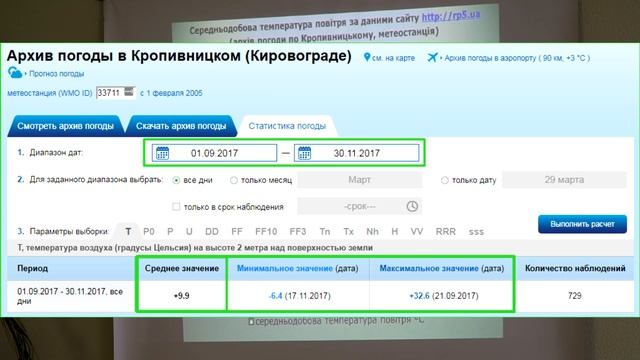The height and width of the screenshot is (360, 640).
Task: Click the average value cell '+9.9'
Action: coord(182,296)
